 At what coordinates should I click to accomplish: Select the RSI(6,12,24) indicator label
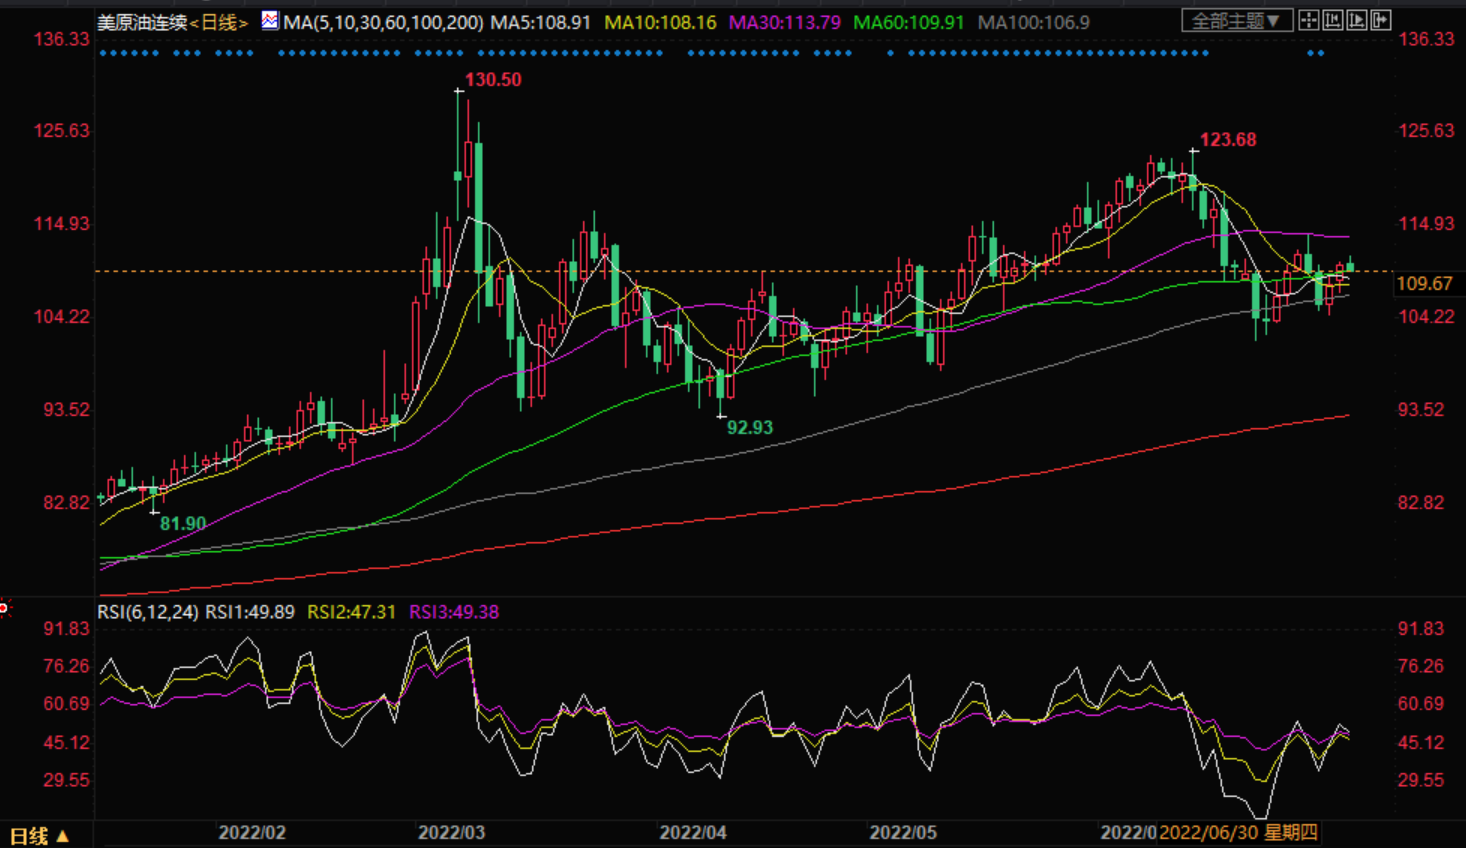point(147,612)
